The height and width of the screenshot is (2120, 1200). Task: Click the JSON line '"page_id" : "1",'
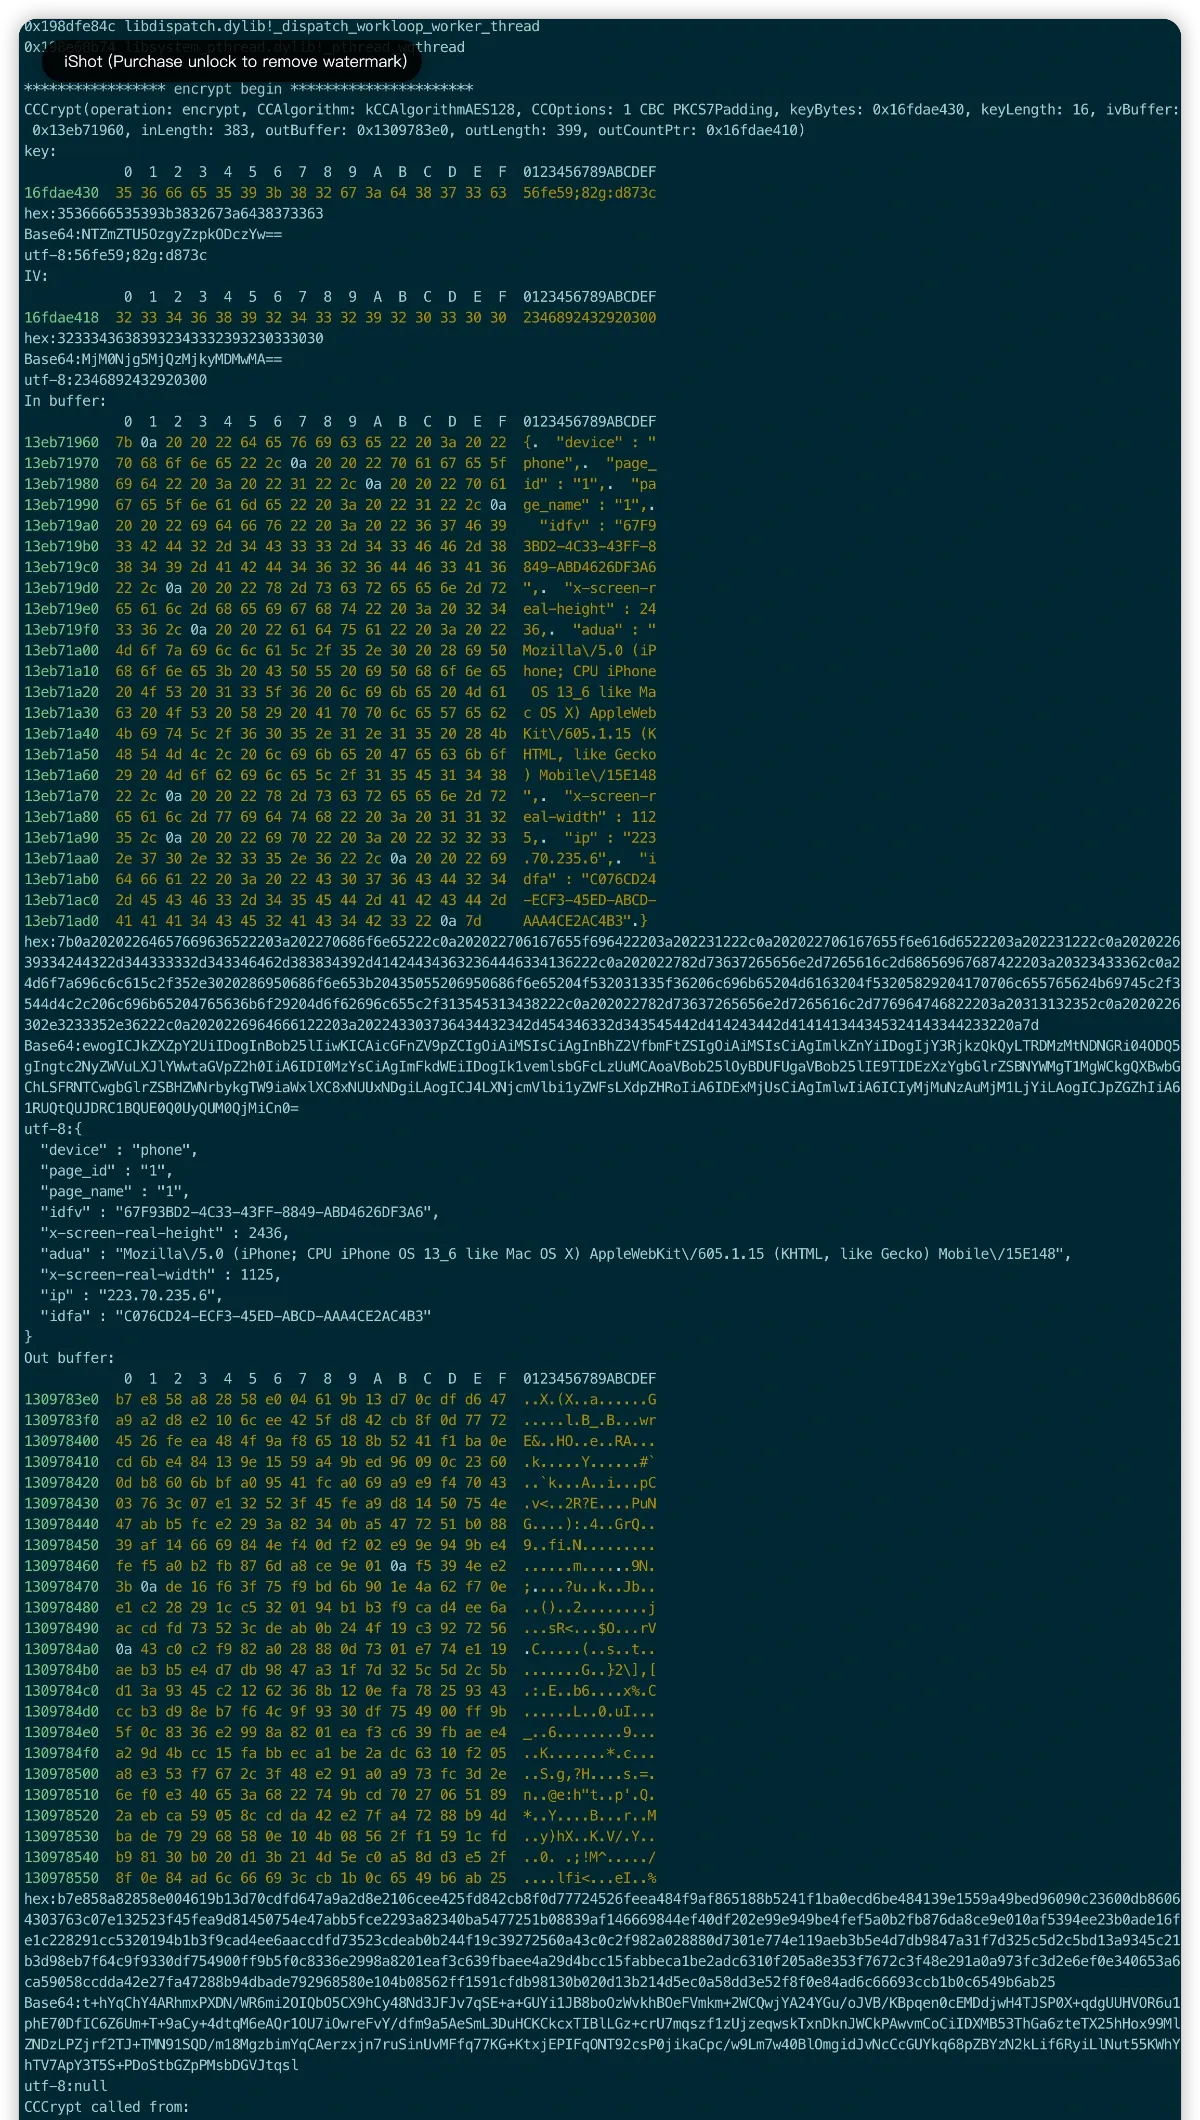coord(107,1171)
